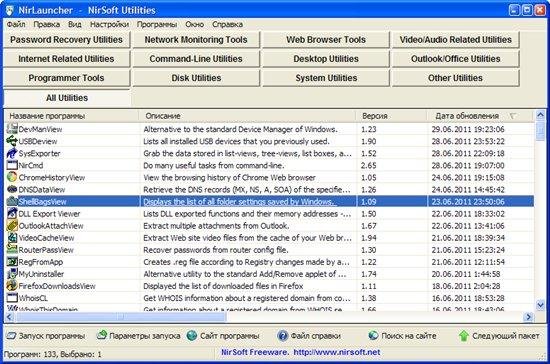Click the MyUninstaller program icon
The width and height of the screenshot is (550, 364).
[x=12, y=274]
